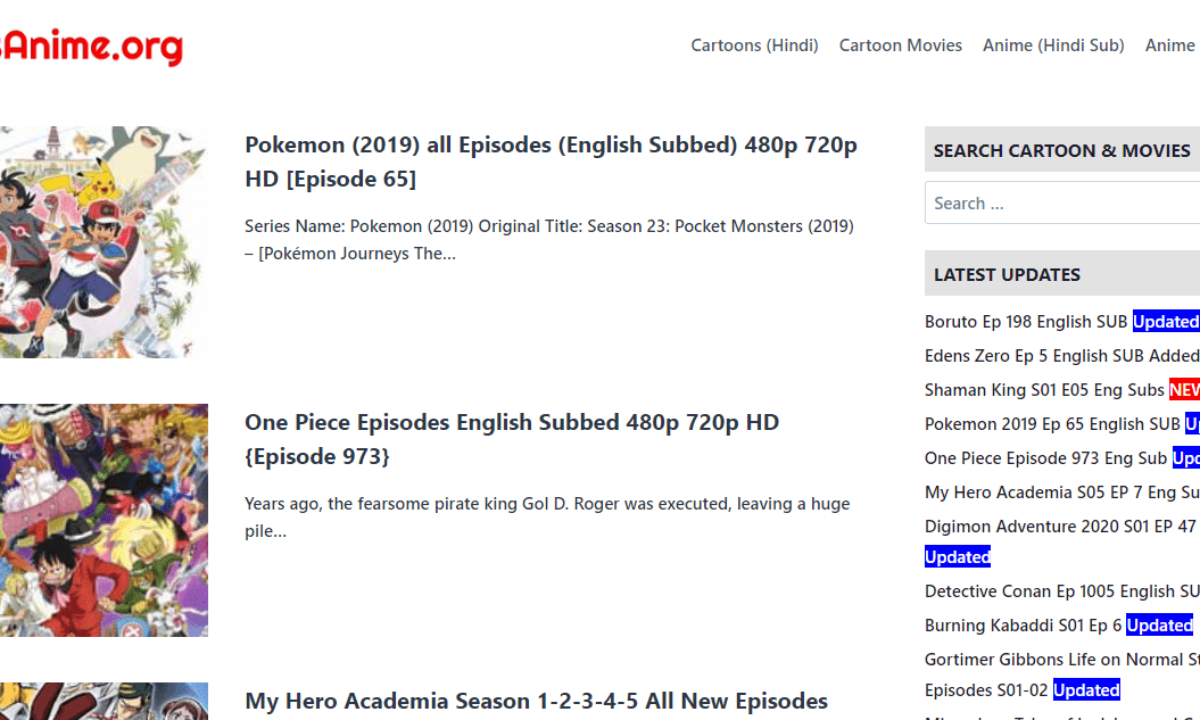Image resolution: width=1200 pixels, height=720 pixels.
Task: Open the Cartoons (Hindi) menu item
Action: pos(754,45)
